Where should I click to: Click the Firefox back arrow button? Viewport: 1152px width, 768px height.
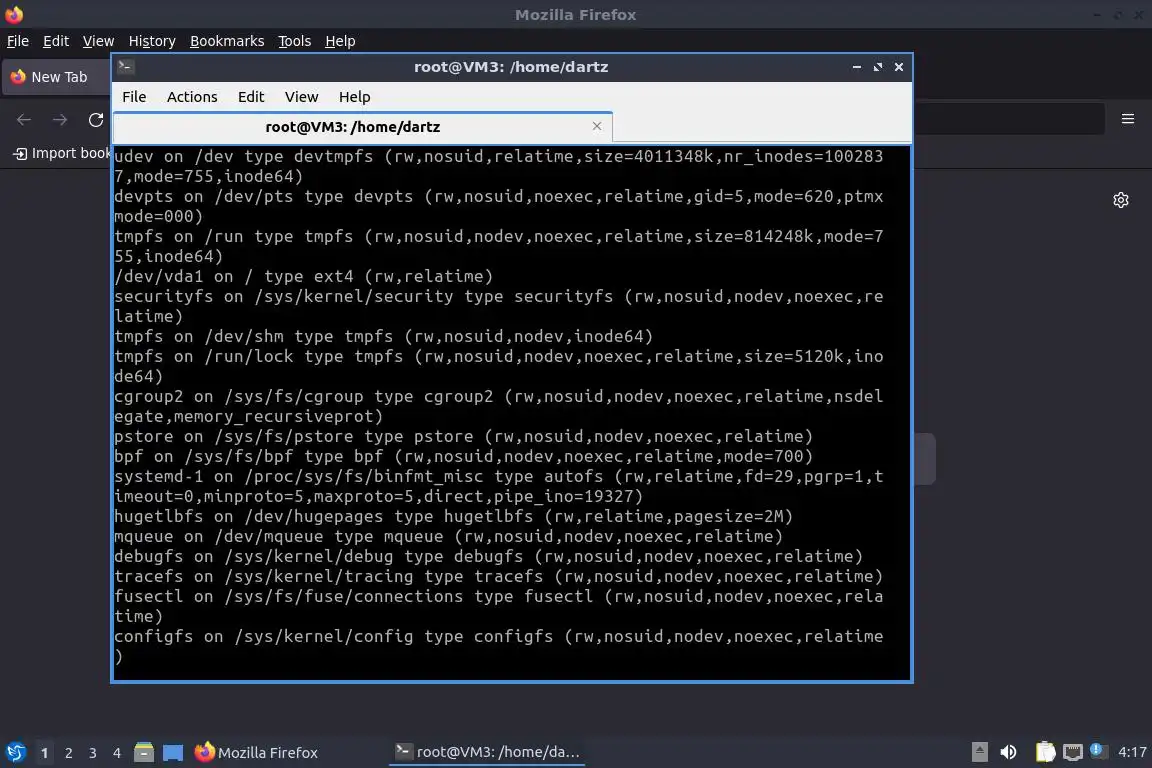tap(24, 120)
